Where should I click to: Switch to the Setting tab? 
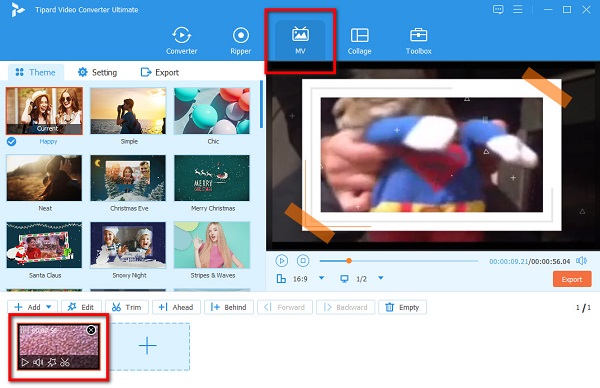coord(97,72)
